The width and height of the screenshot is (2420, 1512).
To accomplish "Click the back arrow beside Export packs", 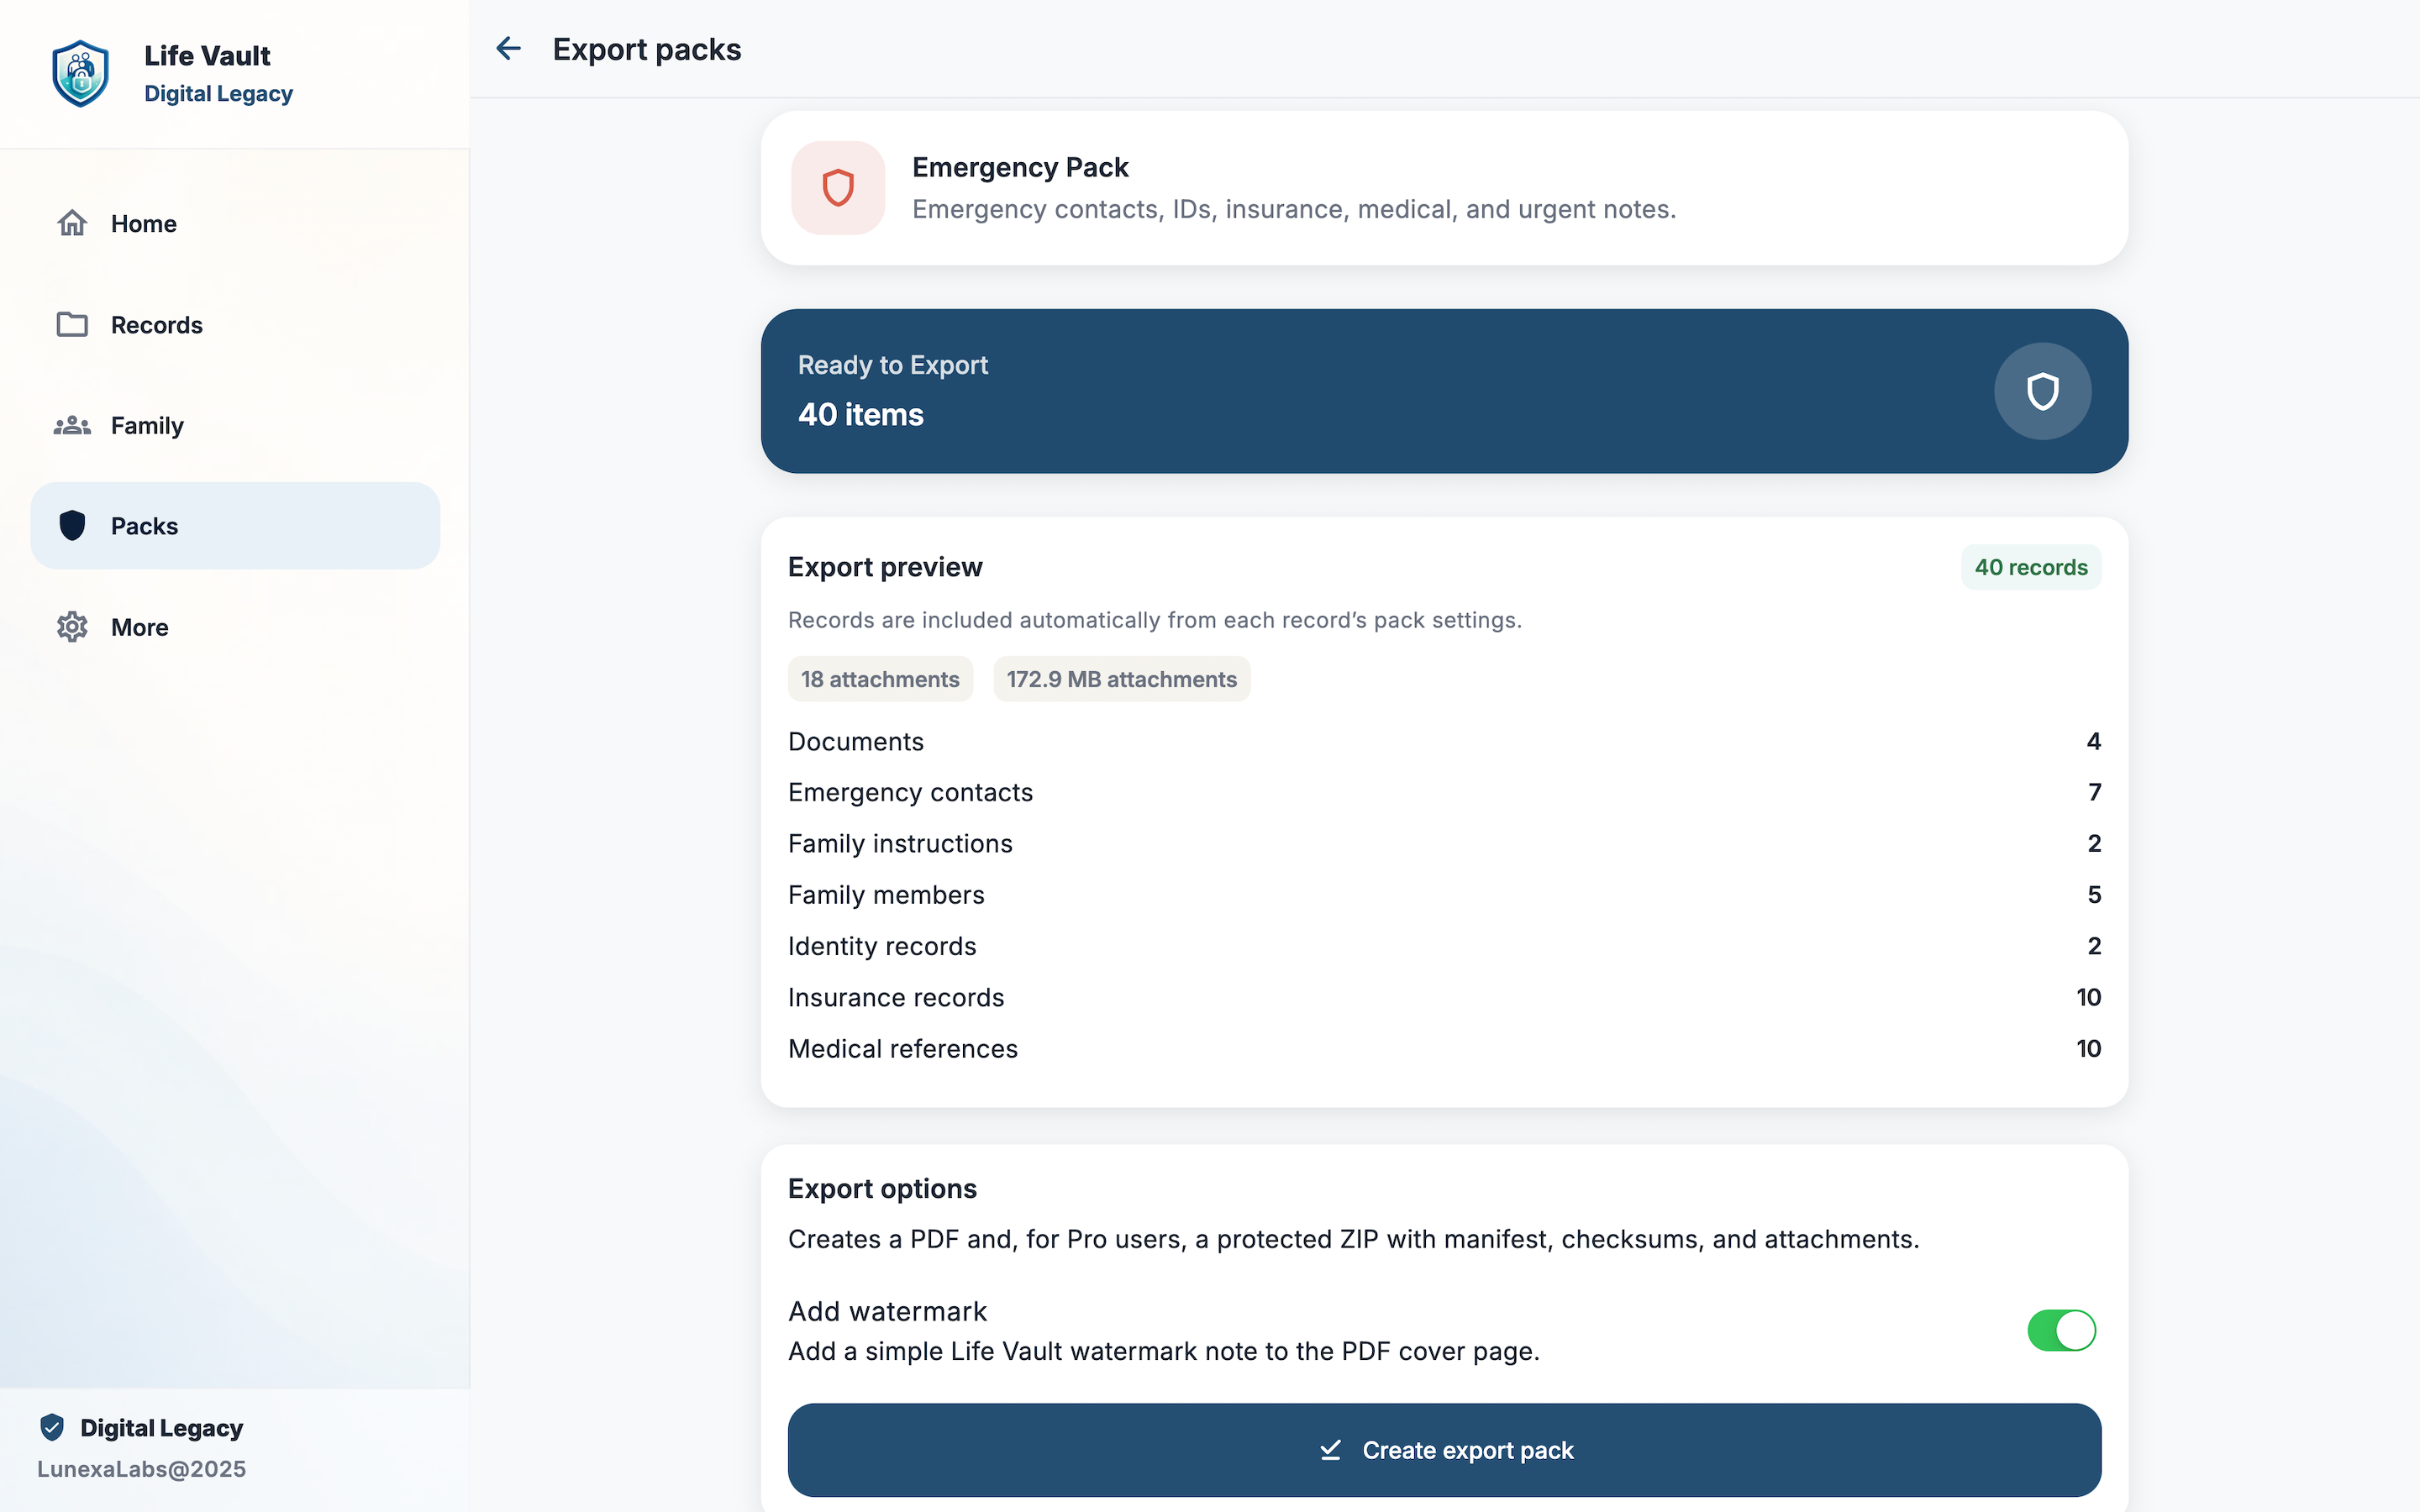I will tap(509, 48).
